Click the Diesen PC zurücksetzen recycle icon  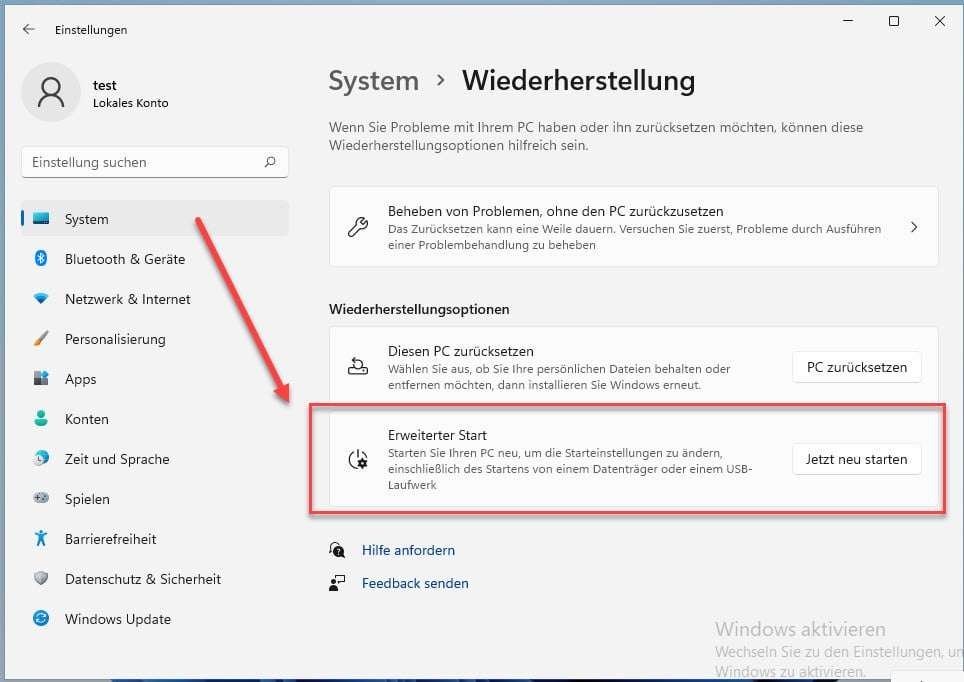point(357,368)
